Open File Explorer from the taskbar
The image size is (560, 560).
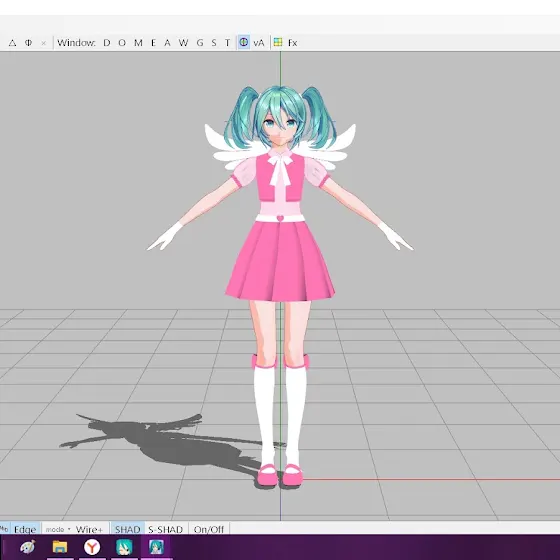[x=60, y=547]
